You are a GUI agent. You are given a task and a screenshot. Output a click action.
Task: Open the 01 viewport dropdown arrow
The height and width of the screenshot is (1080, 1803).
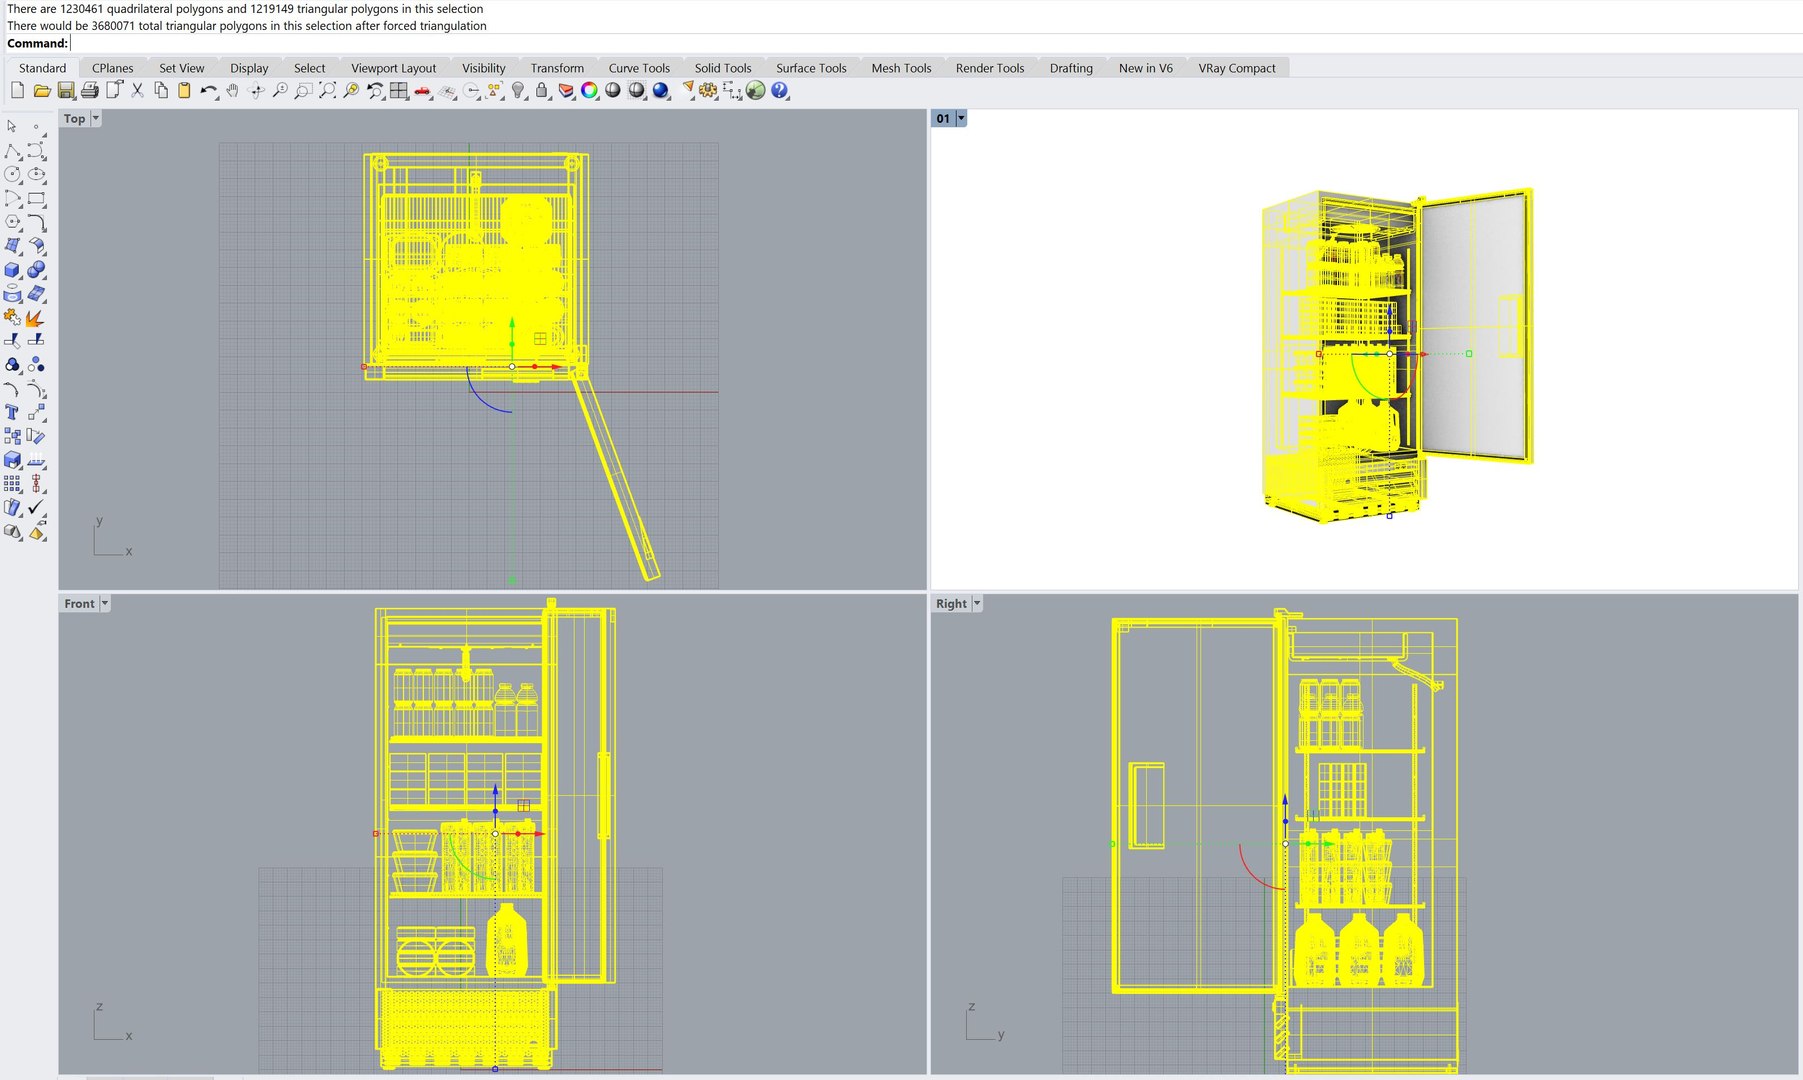[961, 118]
